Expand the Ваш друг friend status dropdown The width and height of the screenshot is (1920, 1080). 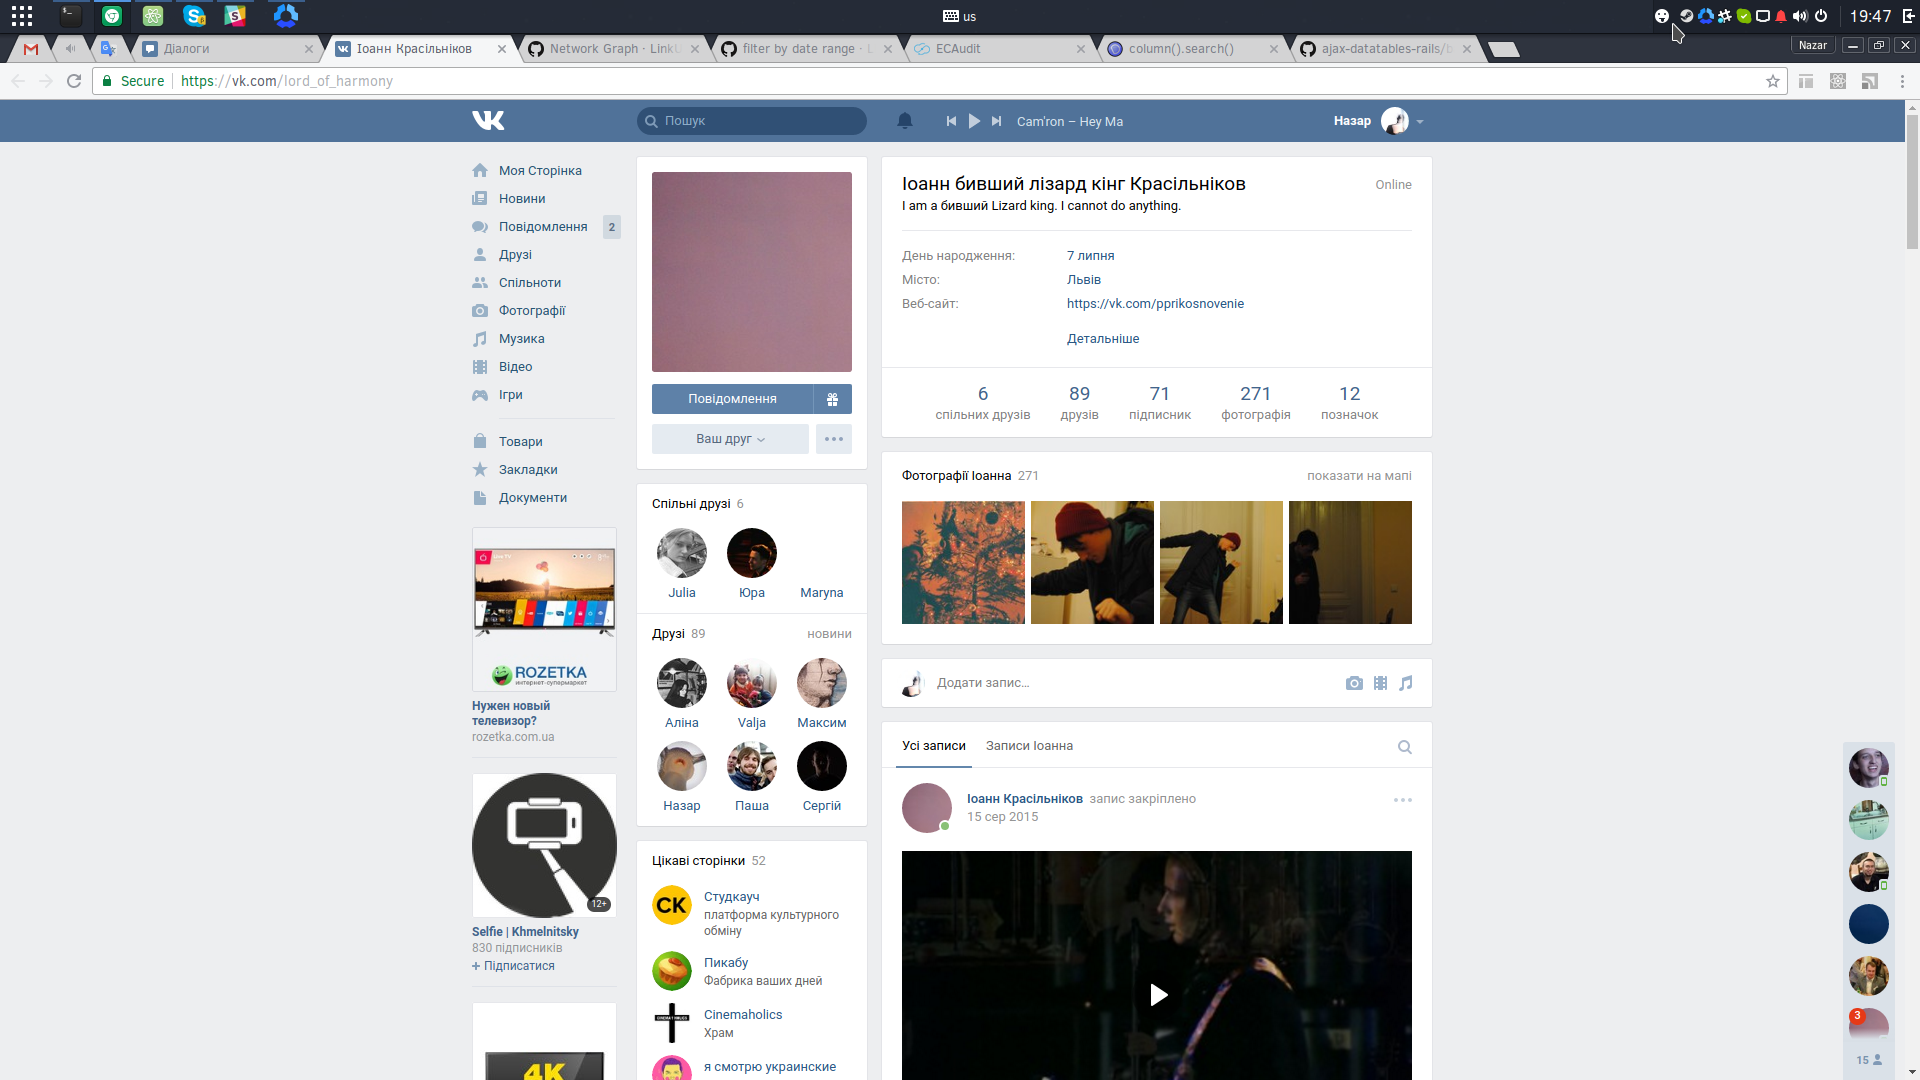pos(730,439)
